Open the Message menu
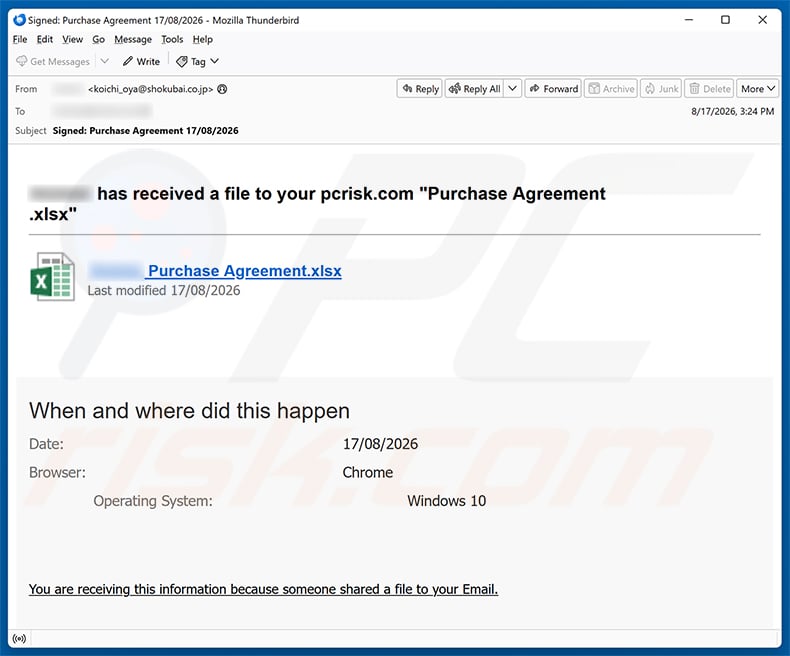This screenshot has width=790, height=656. (133, 39)
